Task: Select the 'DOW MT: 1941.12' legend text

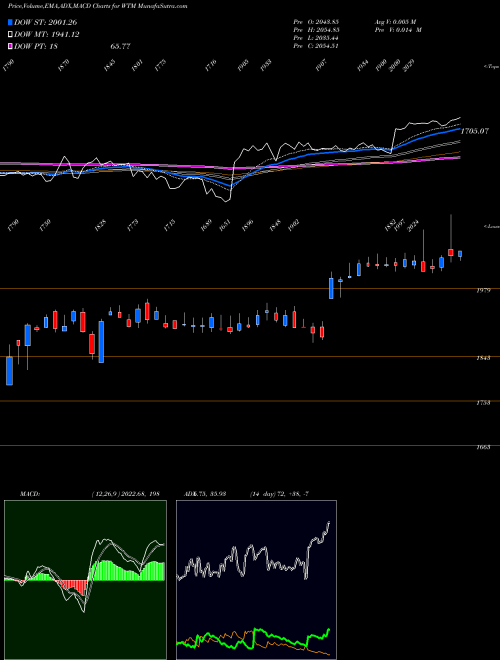Action: click(x=47, y=35)
